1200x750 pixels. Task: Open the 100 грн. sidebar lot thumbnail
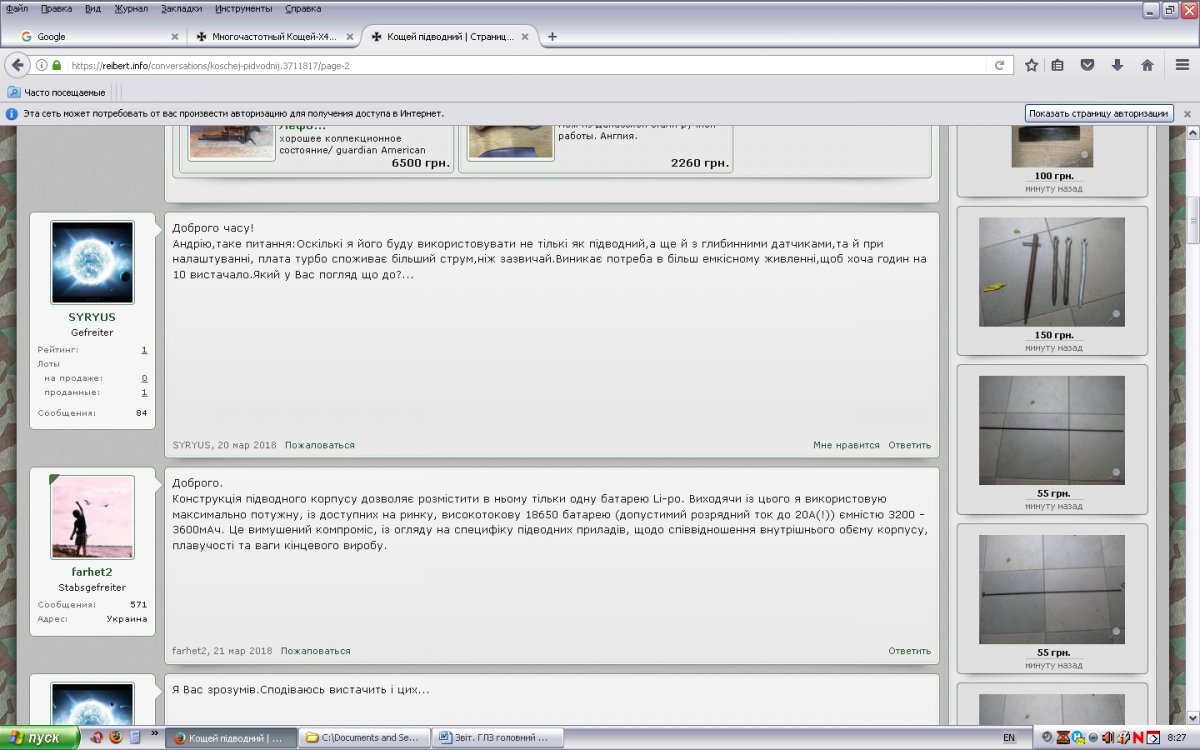click(1052, 147)
